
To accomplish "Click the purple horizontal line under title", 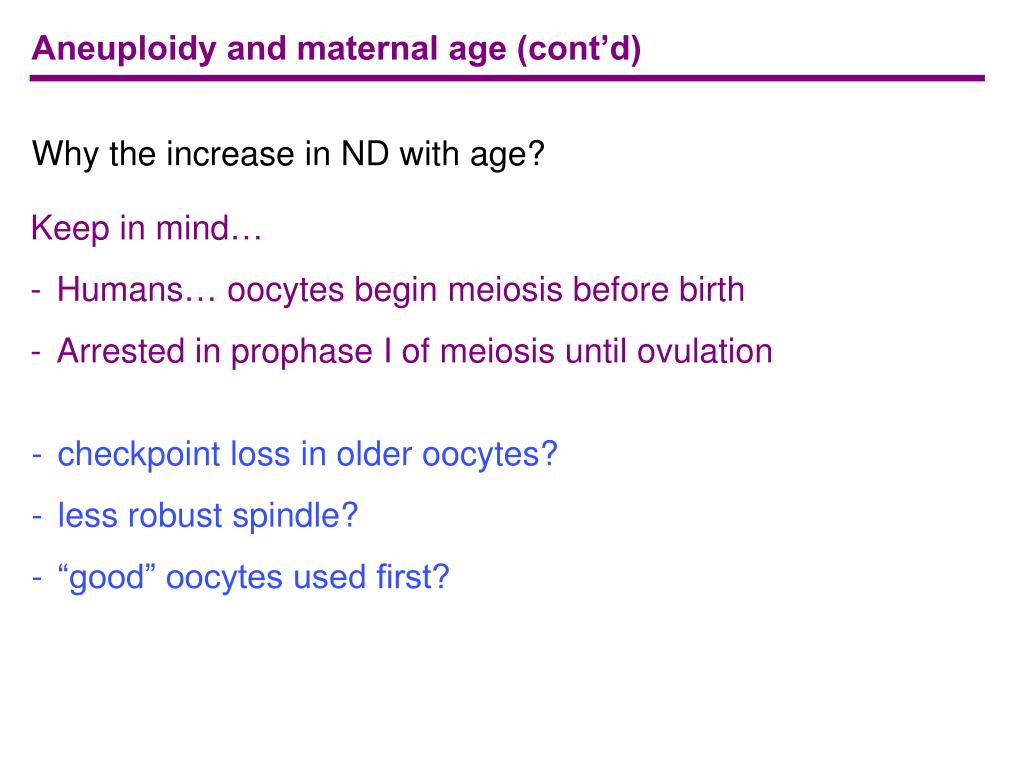I will 507,78.
